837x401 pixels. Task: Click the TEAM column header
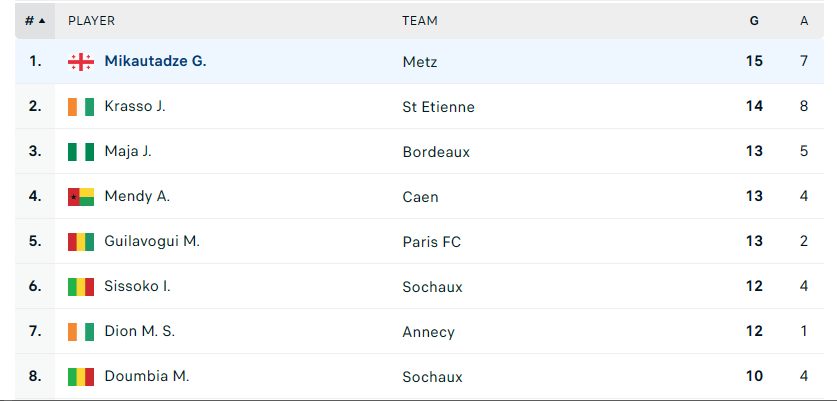click(420, 21)
